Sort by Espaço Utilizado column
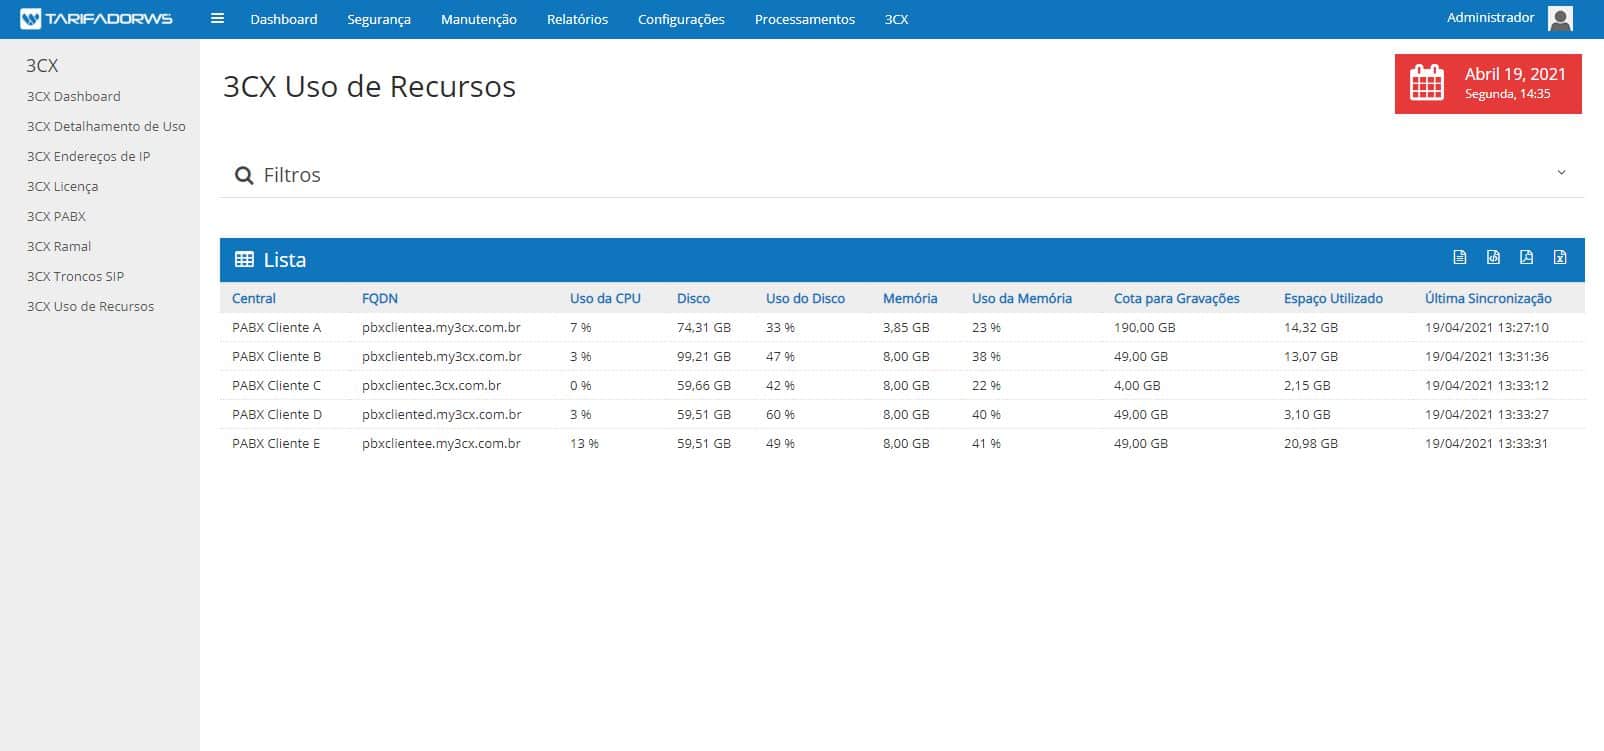This screenshot has width=1604, height=751. pyautogui.click(x=1333, y=298)
